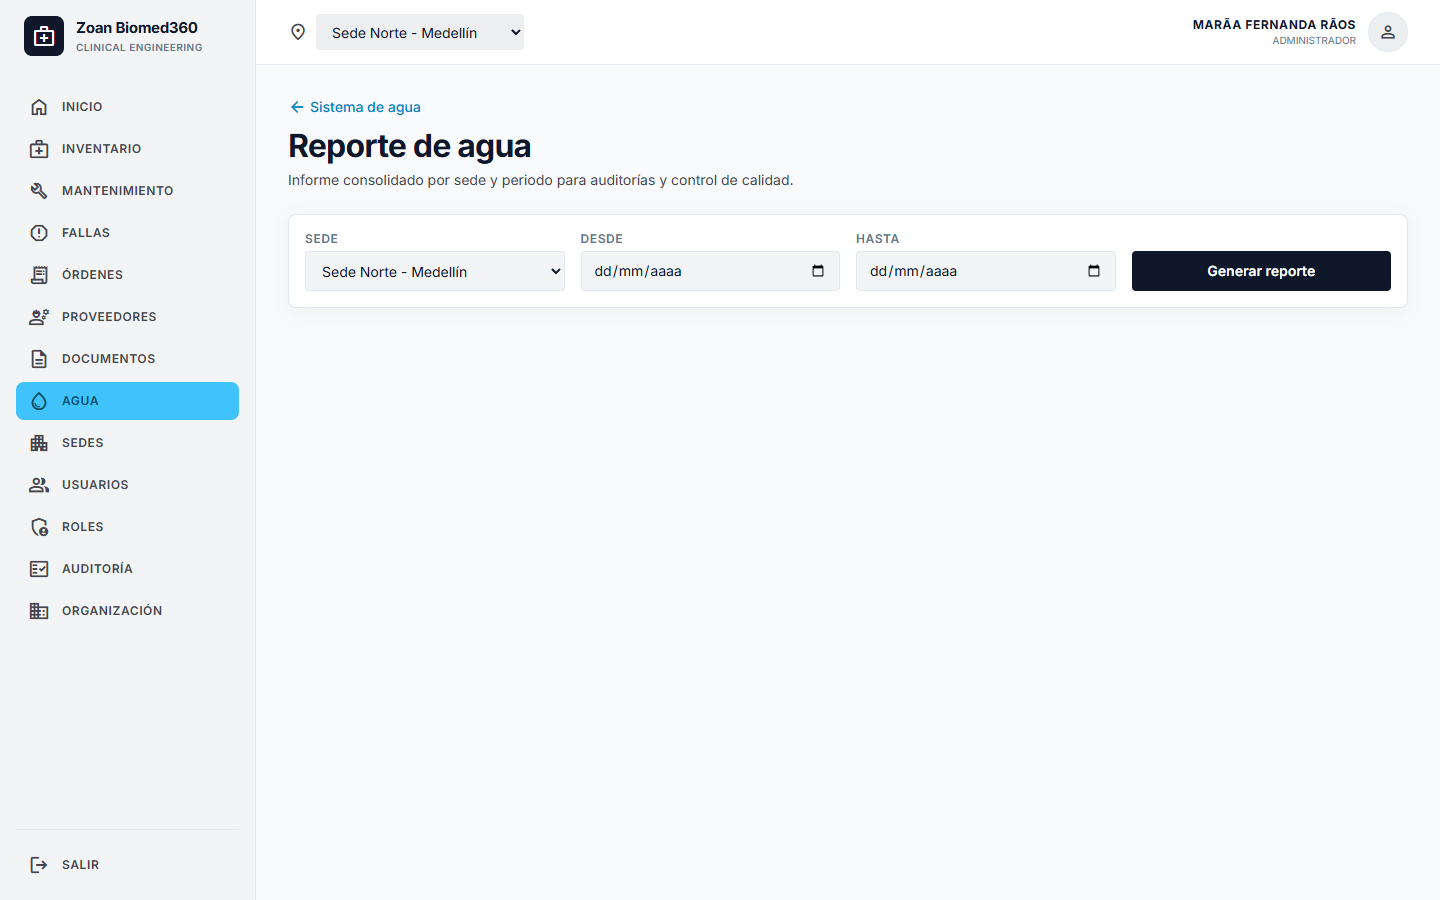The width and height of the screenshot is (1440, 900).
Task: Open the Roles menu item
Action: click(127, 527)
